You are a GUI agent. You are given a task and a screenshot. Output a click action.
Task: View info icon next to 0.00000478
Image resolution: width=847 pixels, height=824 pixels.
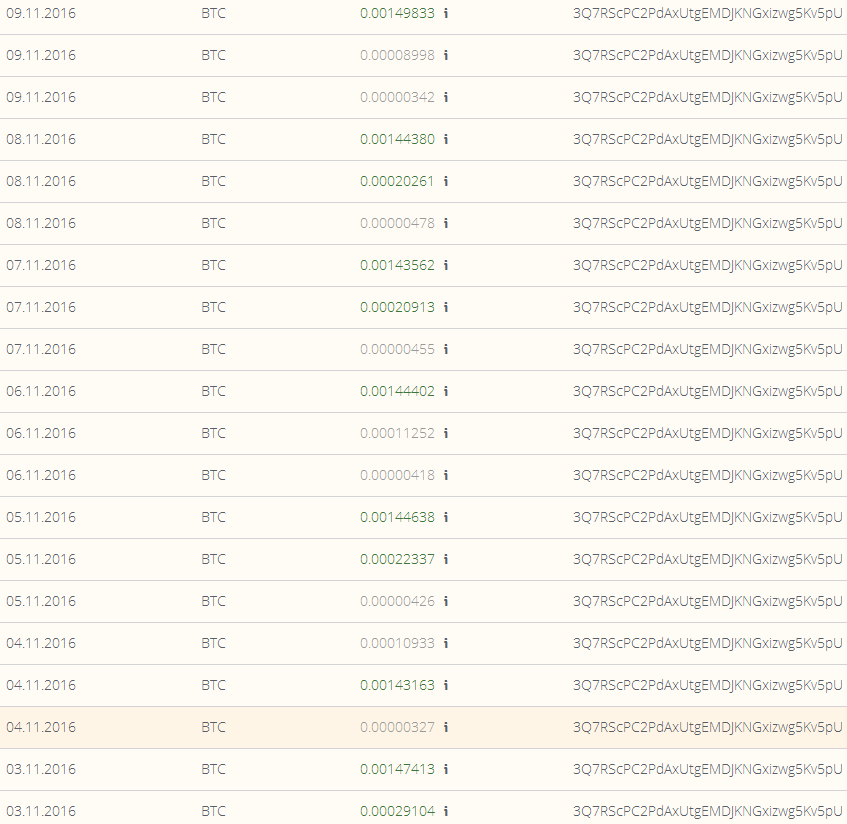[x=446, y=223]
